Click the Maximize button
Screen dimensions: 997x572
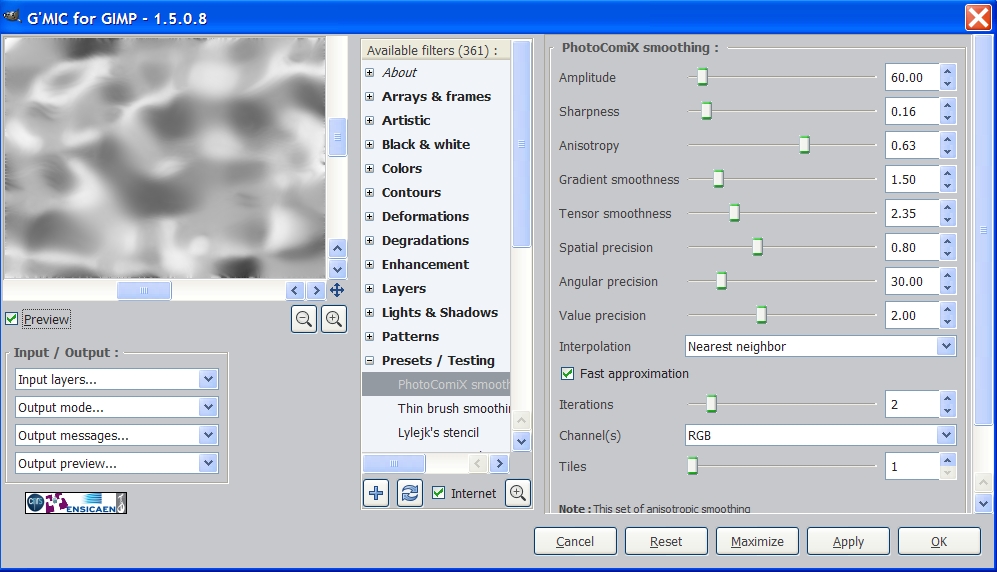pos(757,541)
